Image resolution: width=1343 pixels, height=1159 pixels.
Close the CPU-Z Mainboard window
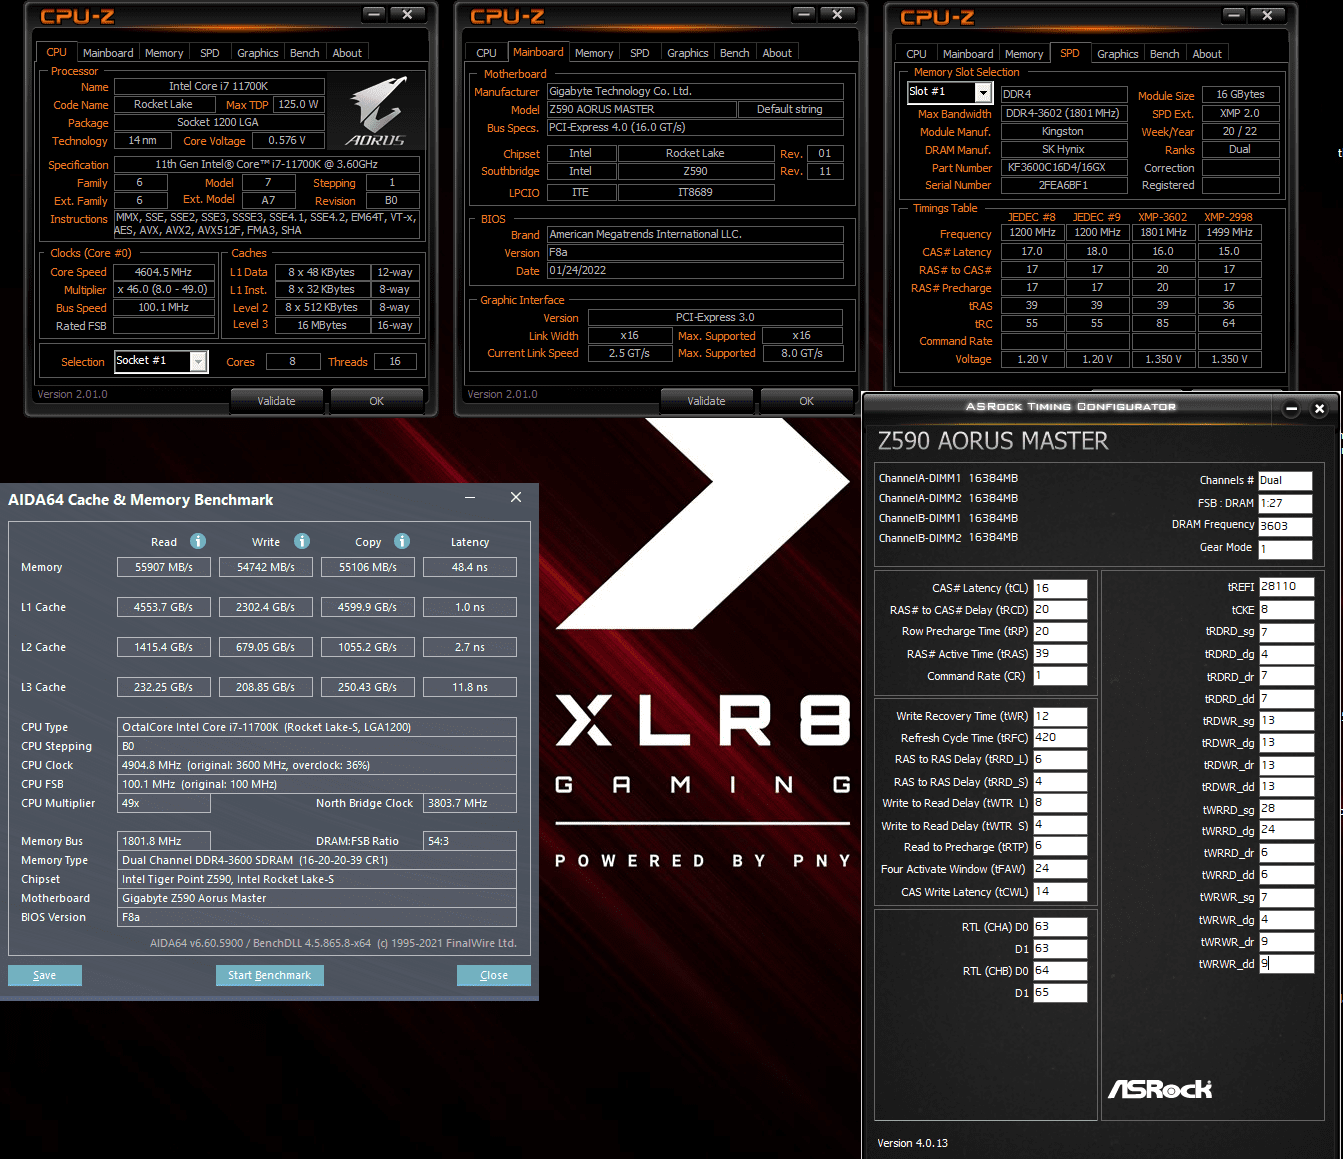tap(837, 14)
